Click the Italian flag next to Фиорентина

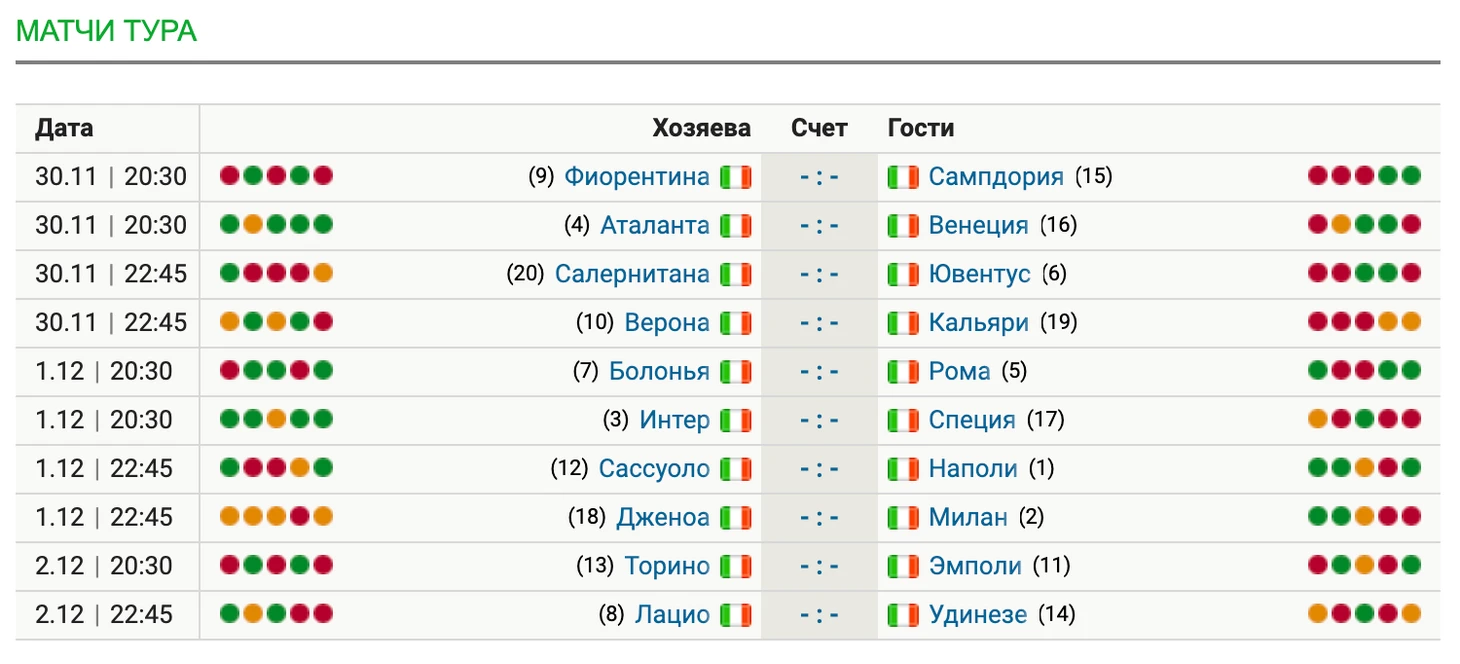point(736,177)
